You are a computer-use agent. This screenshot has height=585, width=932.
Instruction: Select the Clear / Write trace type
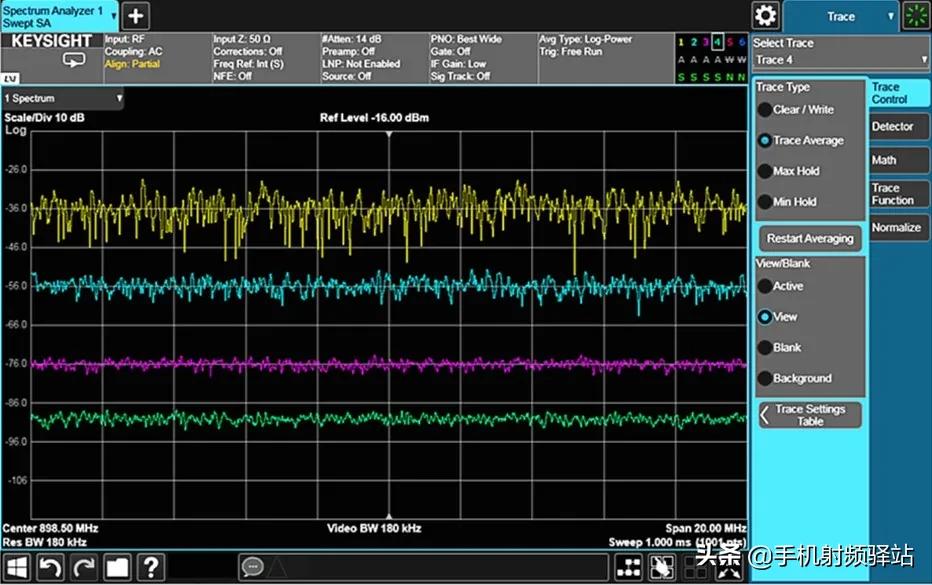(802, 110)
